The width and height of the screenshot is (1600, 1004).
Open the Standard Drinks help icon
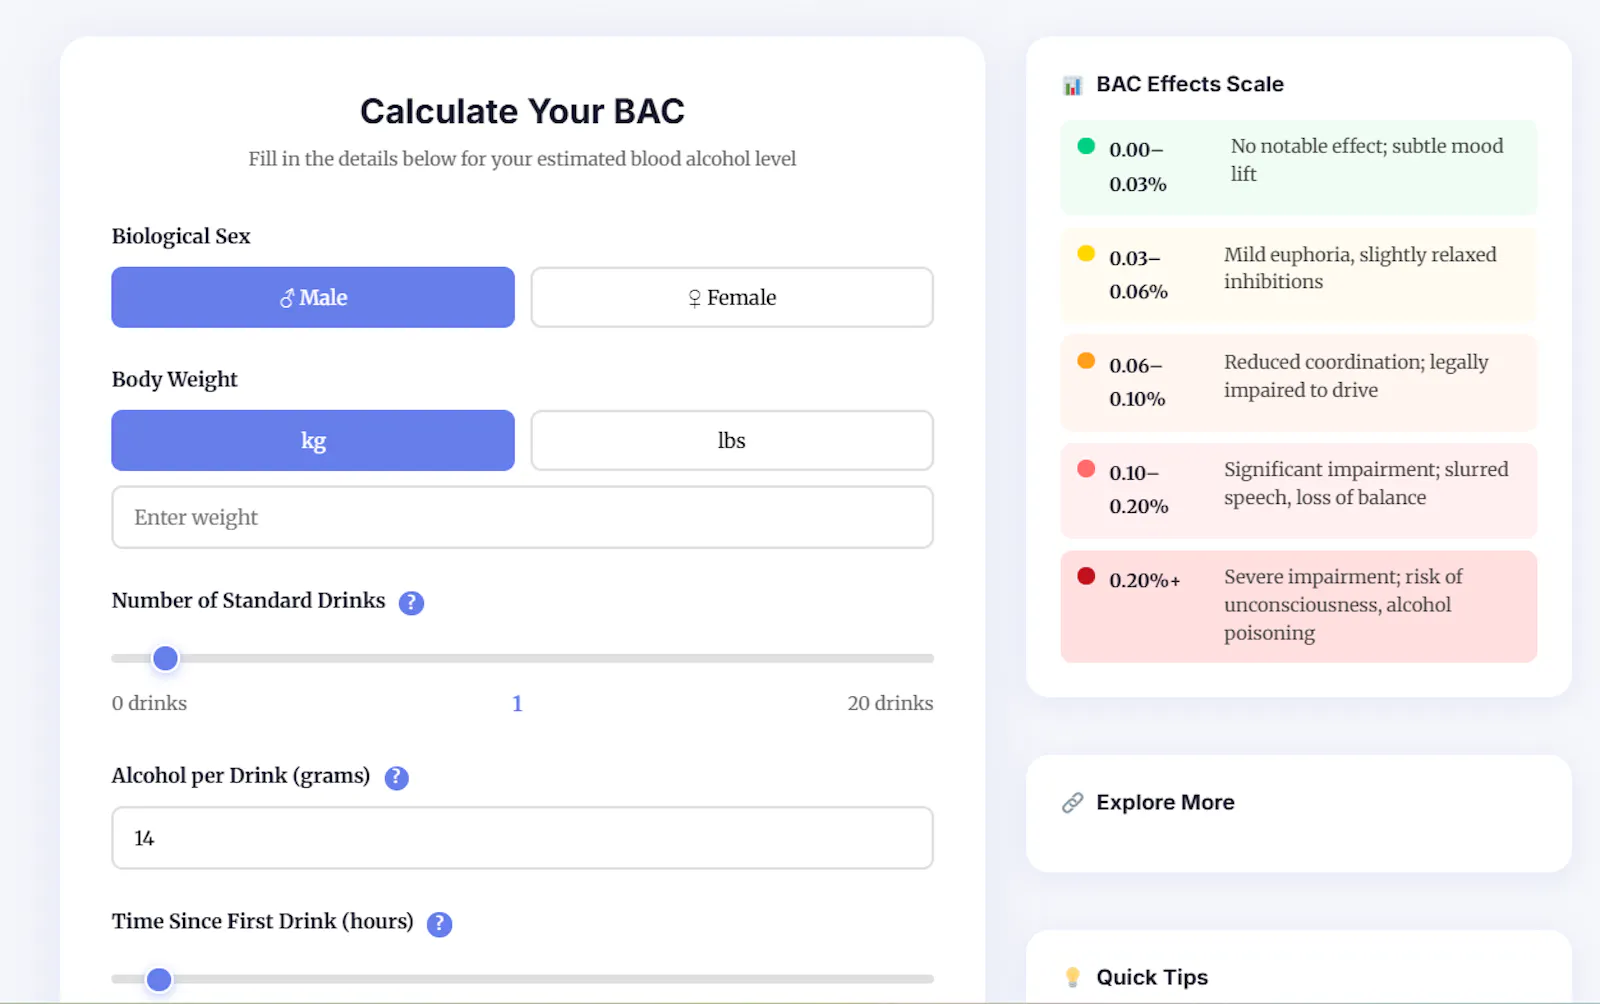pyautogui.click(x=411, y=603)
